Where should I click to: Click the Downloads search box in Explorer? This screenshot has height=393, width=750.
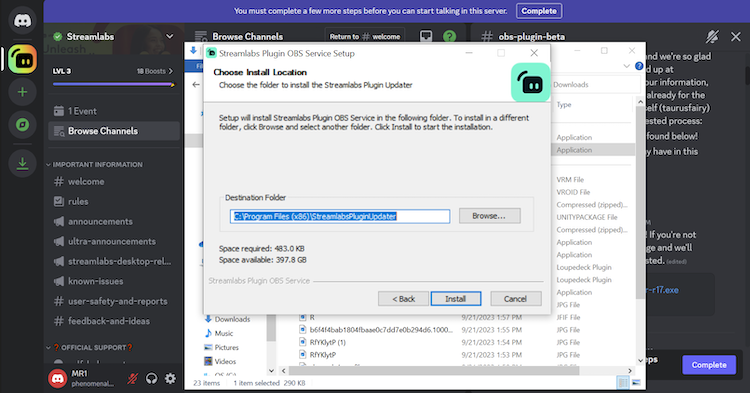point(595,85)
